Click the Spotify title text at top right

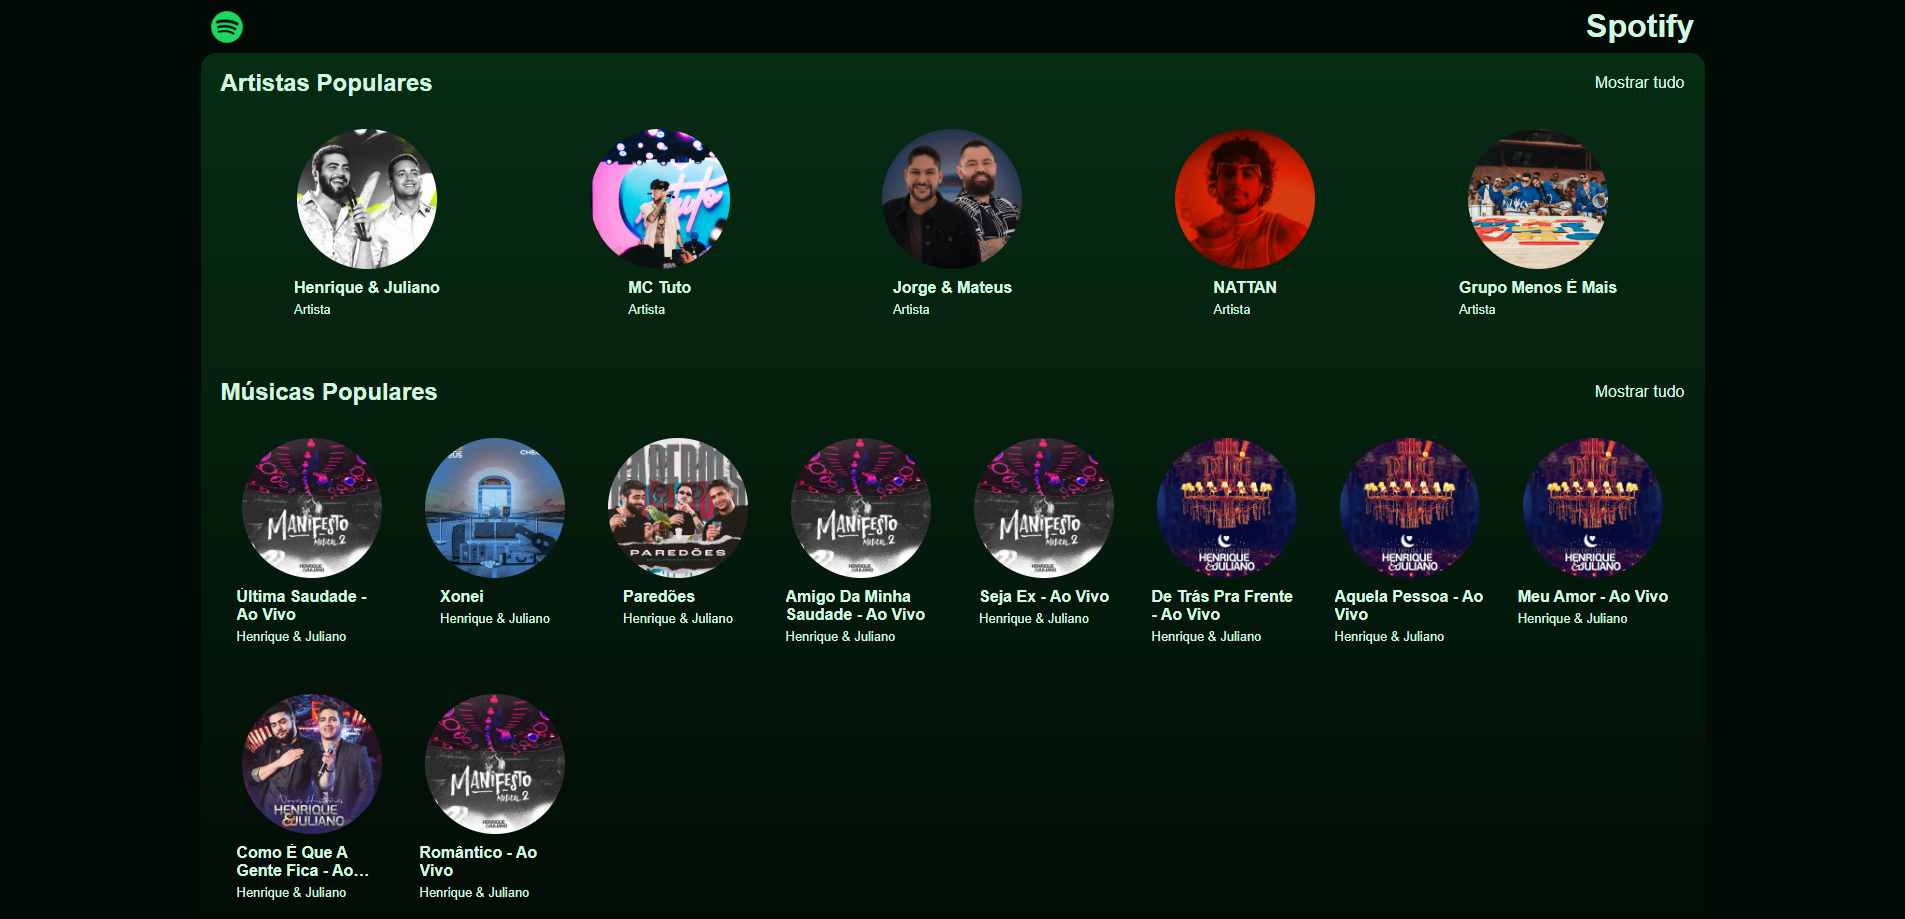(1639, 27)
